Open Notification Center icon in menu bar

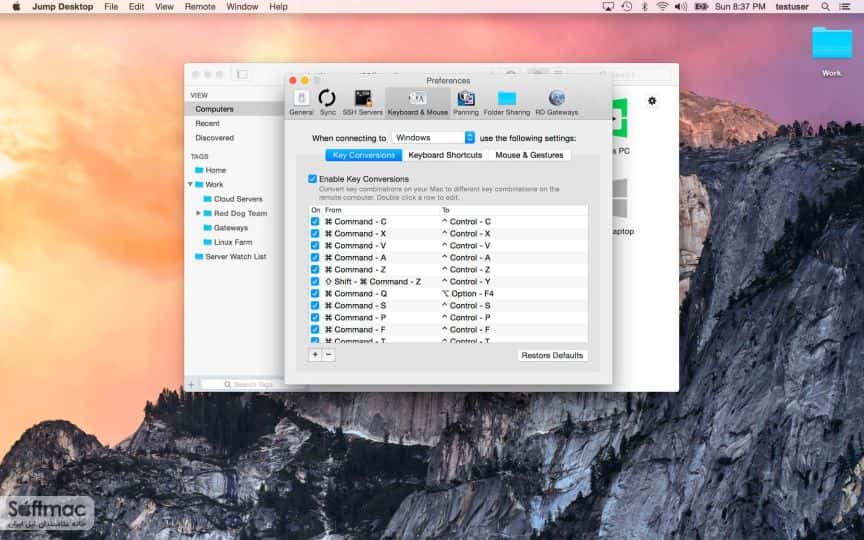[844, 7]
